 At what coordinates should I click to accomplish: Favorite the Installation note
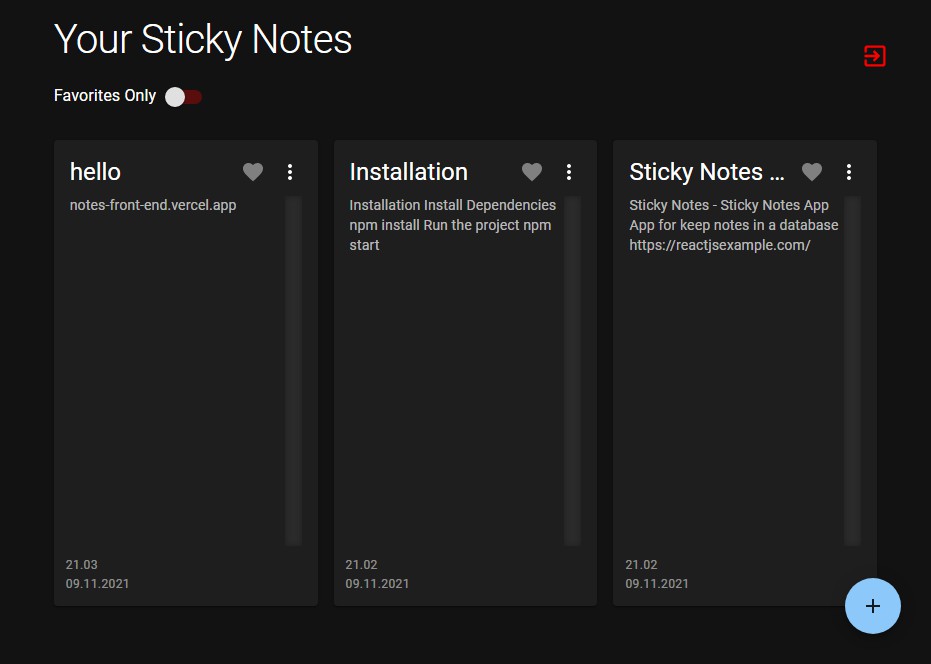tap(532, 172)
